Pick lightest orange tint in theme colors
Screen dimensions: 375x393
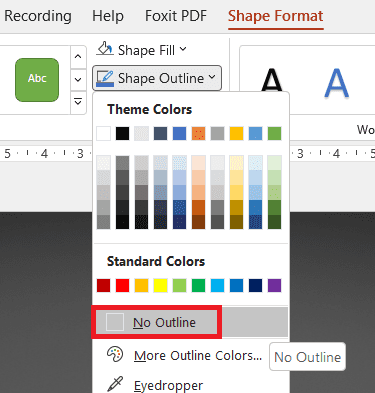click(x=198, y=163)
